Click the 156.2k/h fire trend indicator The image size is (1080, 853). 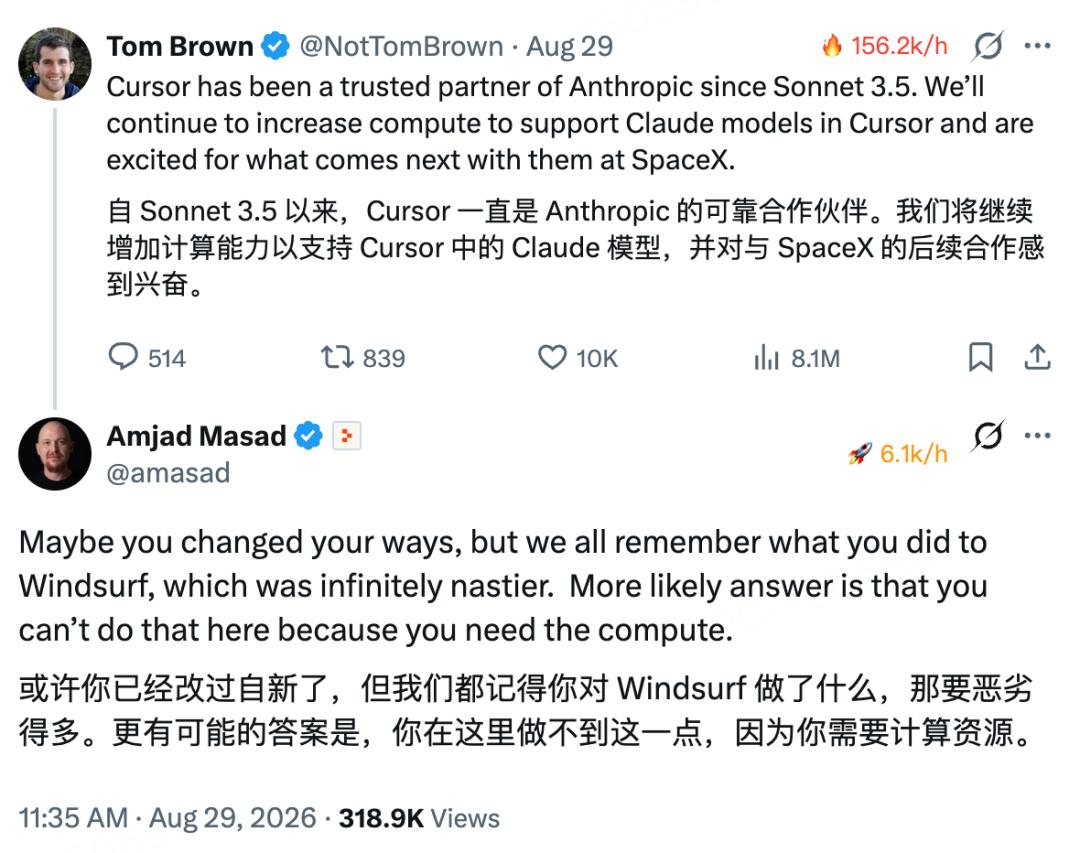885,46
